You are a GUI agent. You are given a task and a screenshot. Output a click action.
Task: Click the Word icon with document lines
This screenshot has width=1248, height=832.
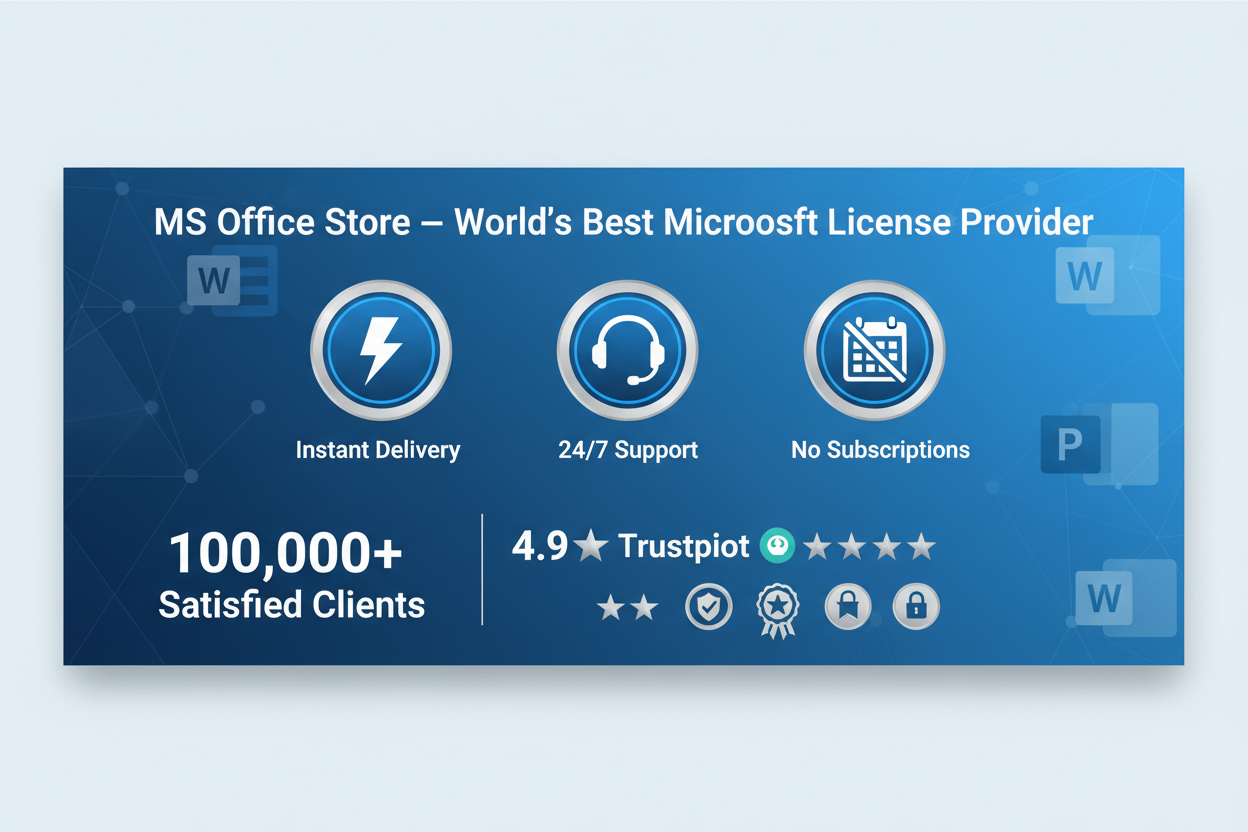[x=231, y=280]
